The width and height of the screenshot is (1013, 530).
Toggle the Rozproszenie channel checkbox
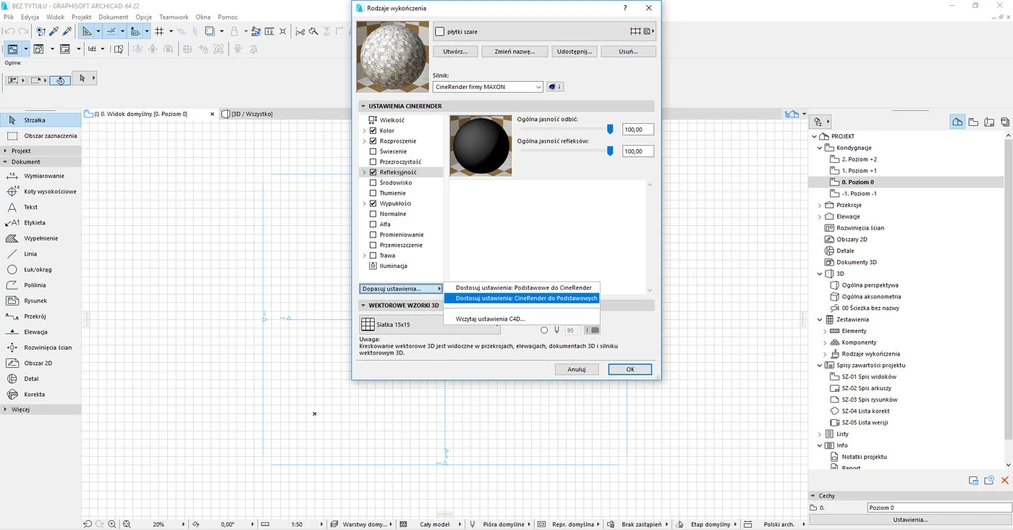click(373, 141)
